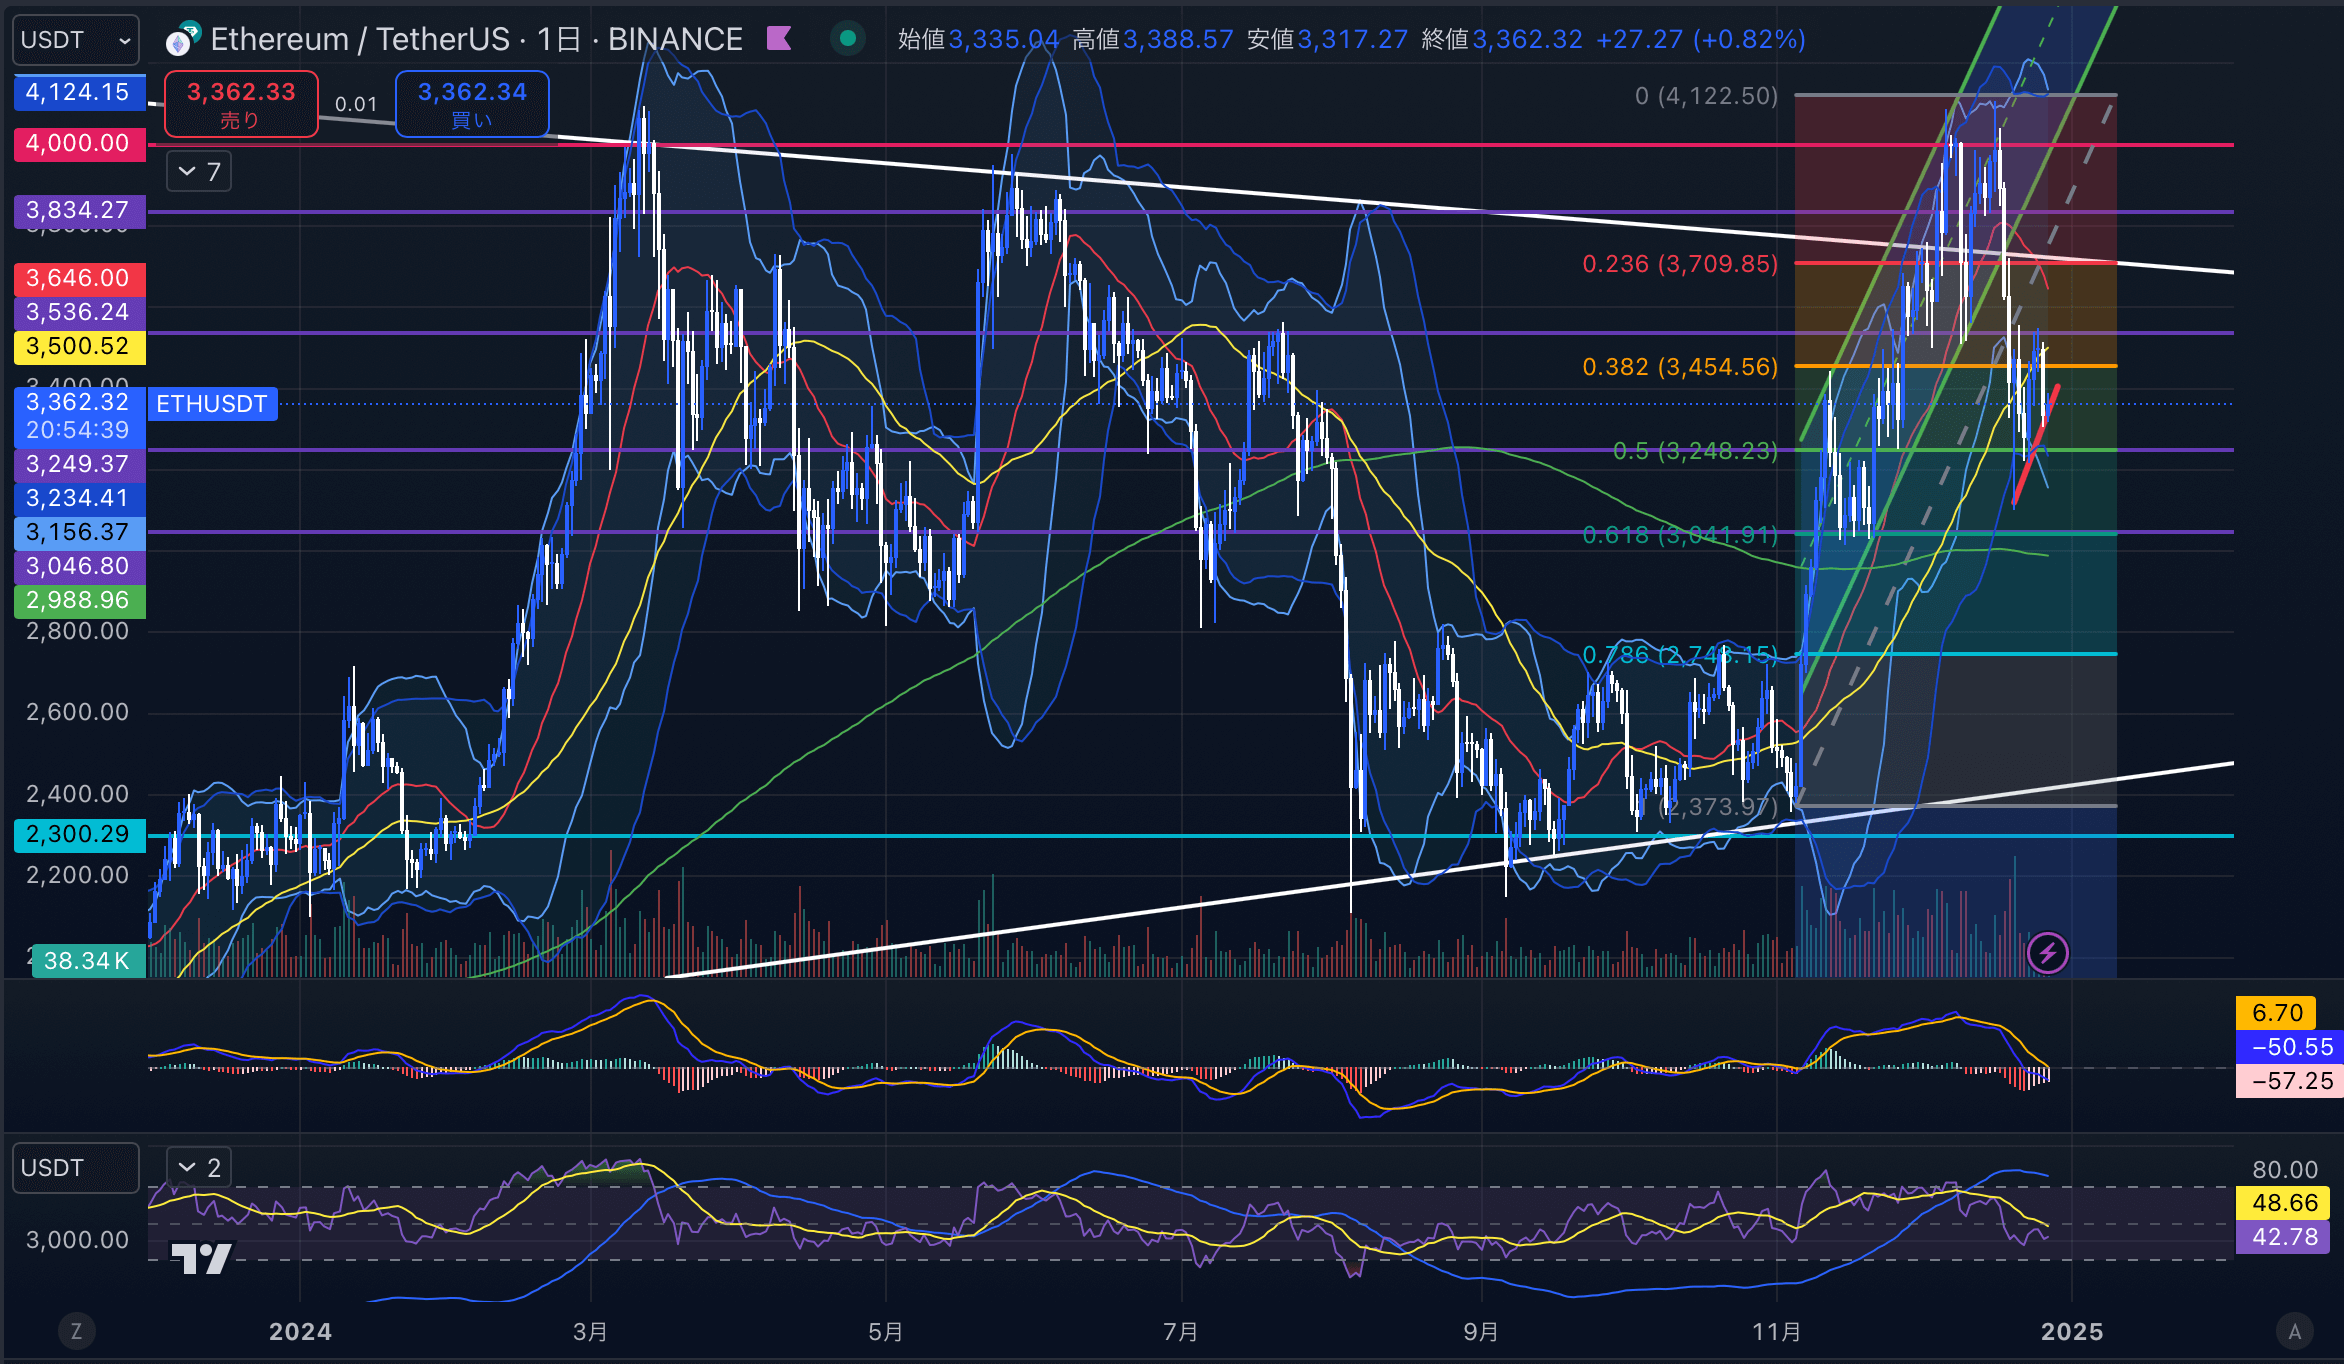This screenshot has width=2344, height=1364.
Task: Click the 3,536.24 purple price label
Action: [78, 312]
